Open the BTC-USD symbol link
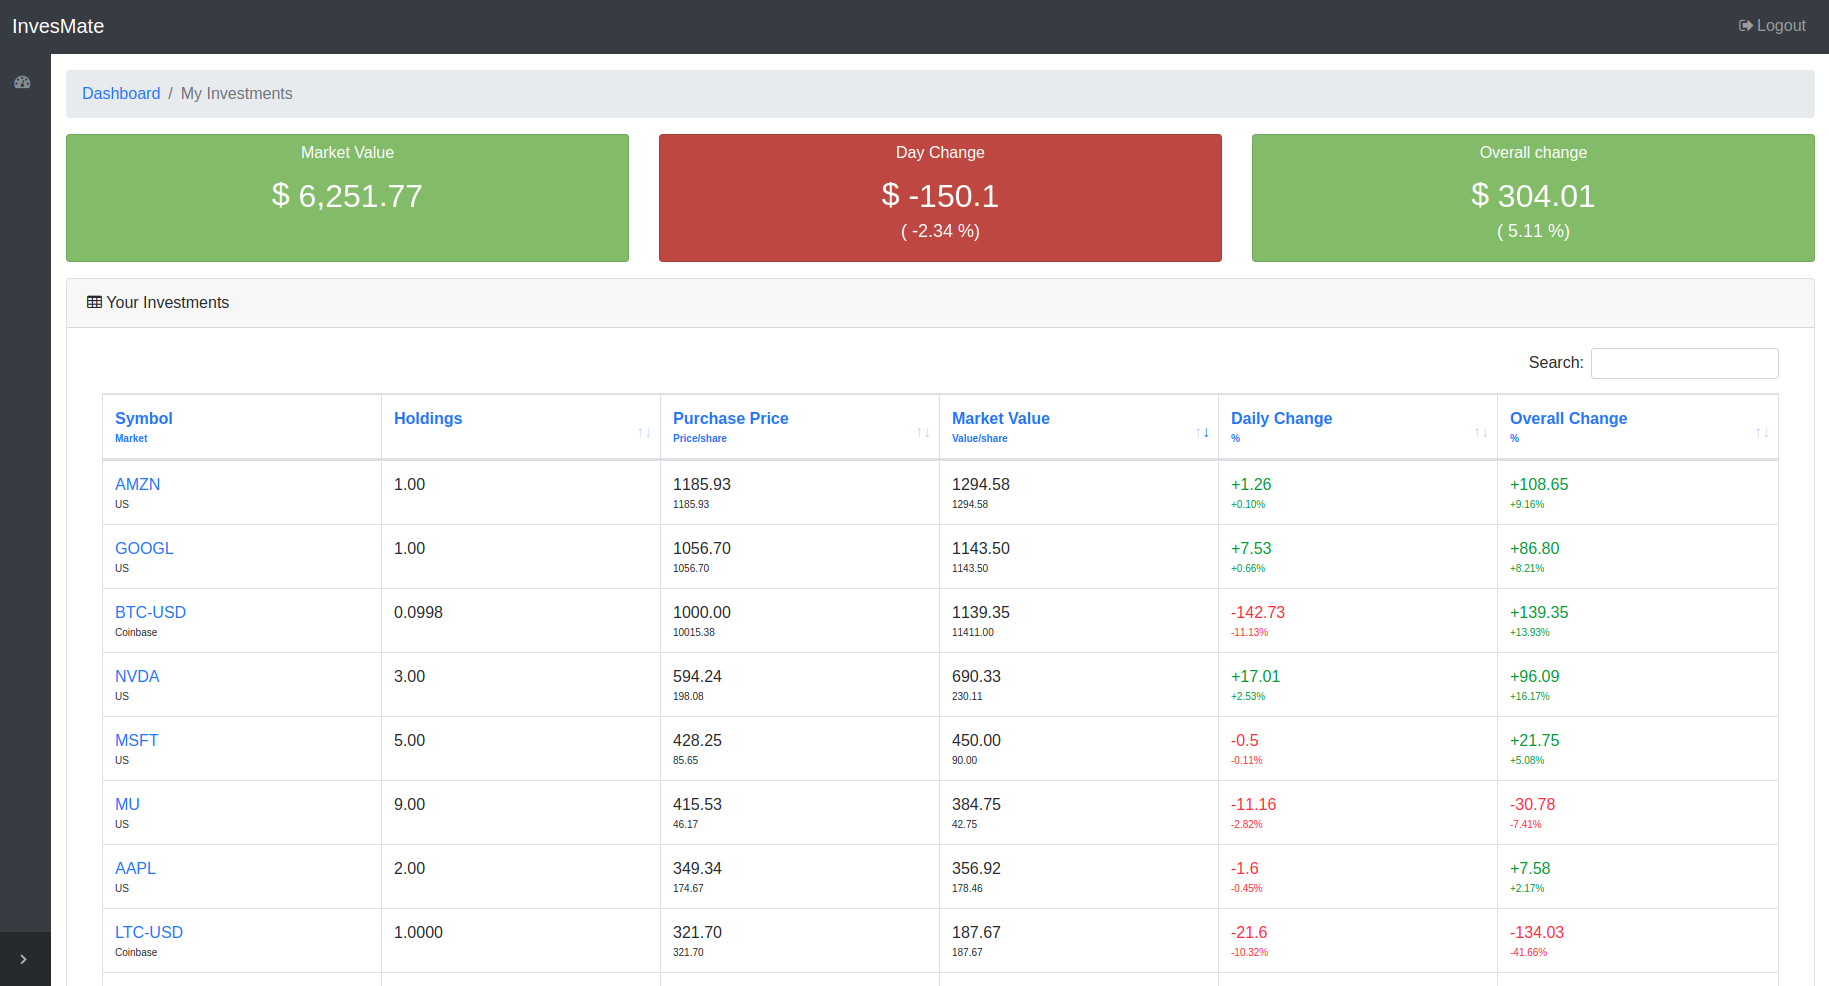The width and height of the screenshot is (1829, 986). click(x=150, y=612)
